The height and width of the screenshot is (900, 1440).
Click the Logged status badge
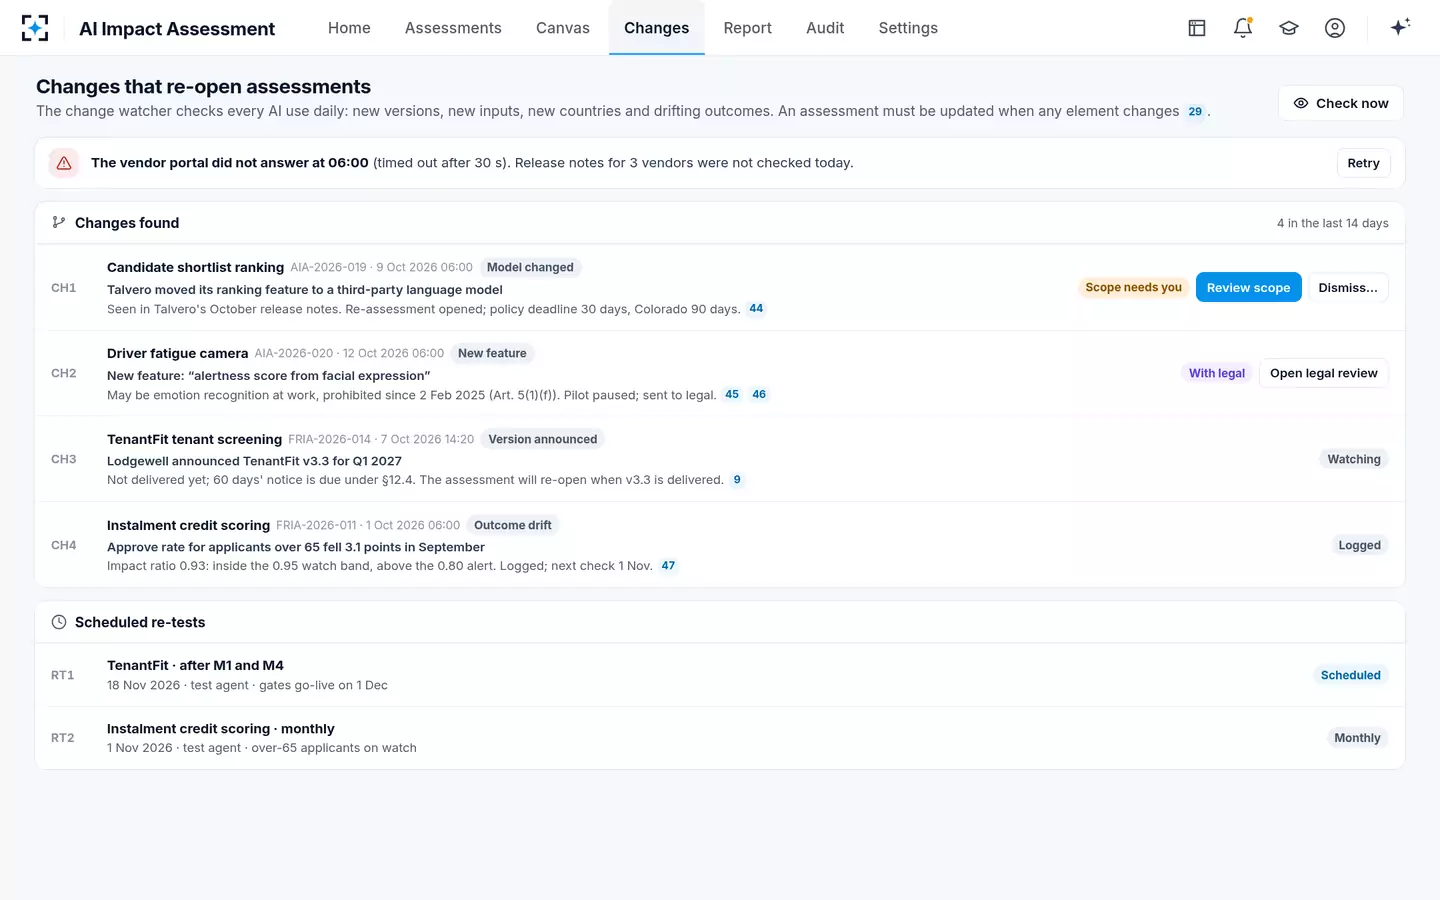coord(1360,545)
